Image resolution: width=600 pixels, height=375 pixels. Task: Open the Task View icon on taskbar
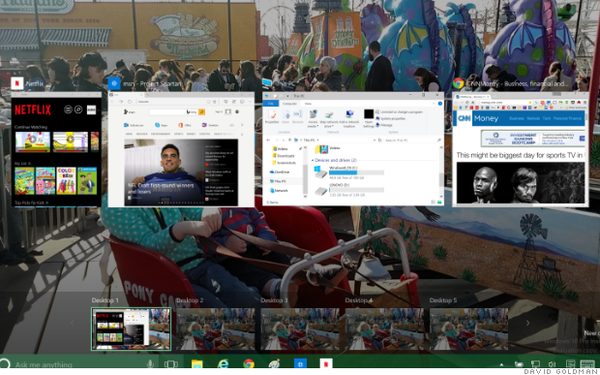coord(171,364)
